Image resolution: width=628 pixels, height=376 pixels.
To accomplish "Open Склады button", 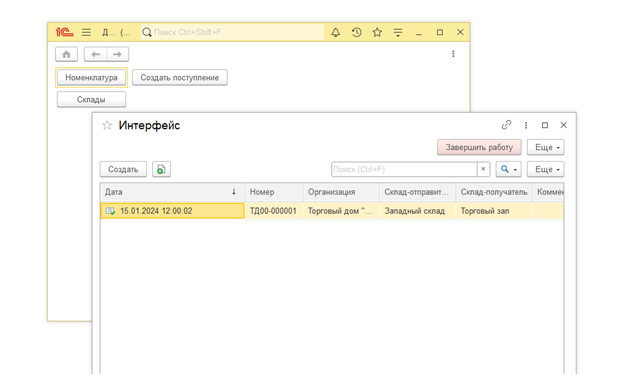I will (91, 100).
